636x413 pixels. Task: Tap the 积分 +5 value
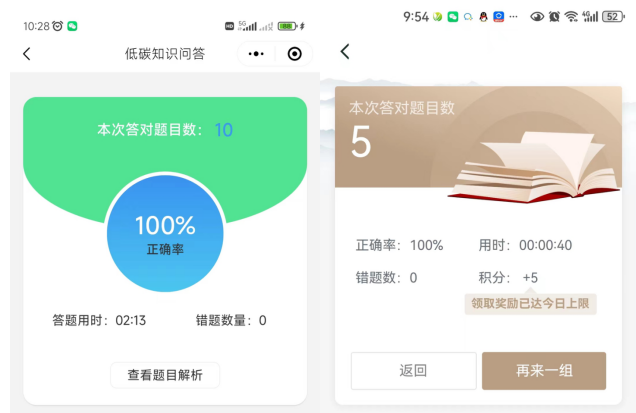point(530,277)
